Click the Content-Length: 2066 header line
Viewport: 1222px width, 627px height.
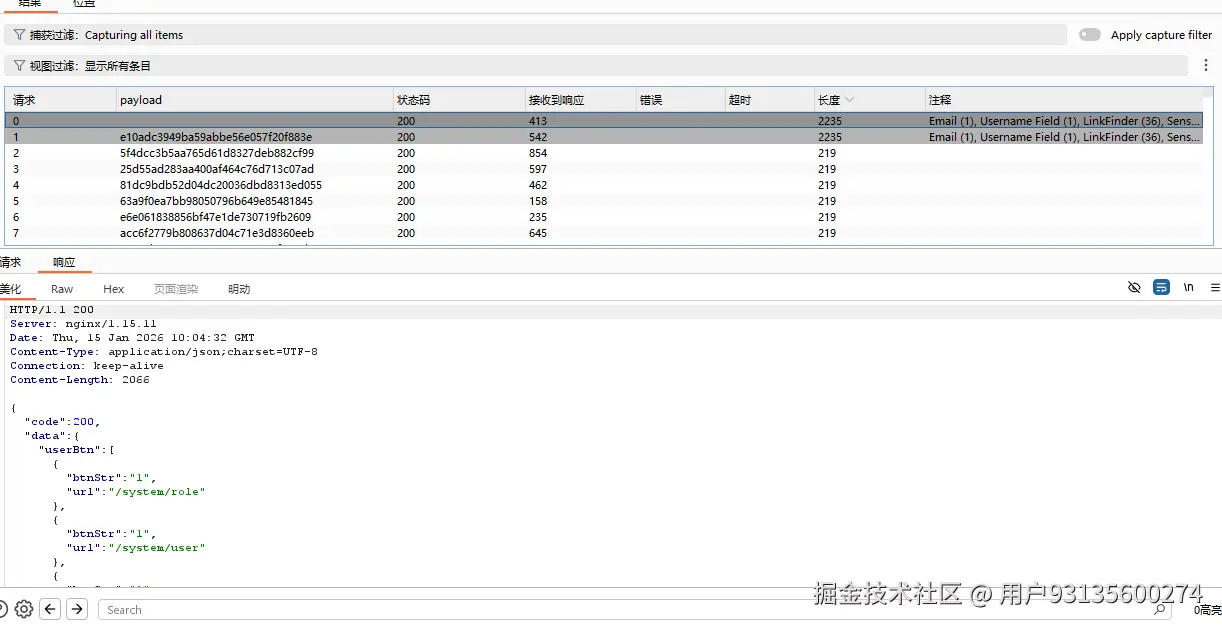click(x=80, y=379)
